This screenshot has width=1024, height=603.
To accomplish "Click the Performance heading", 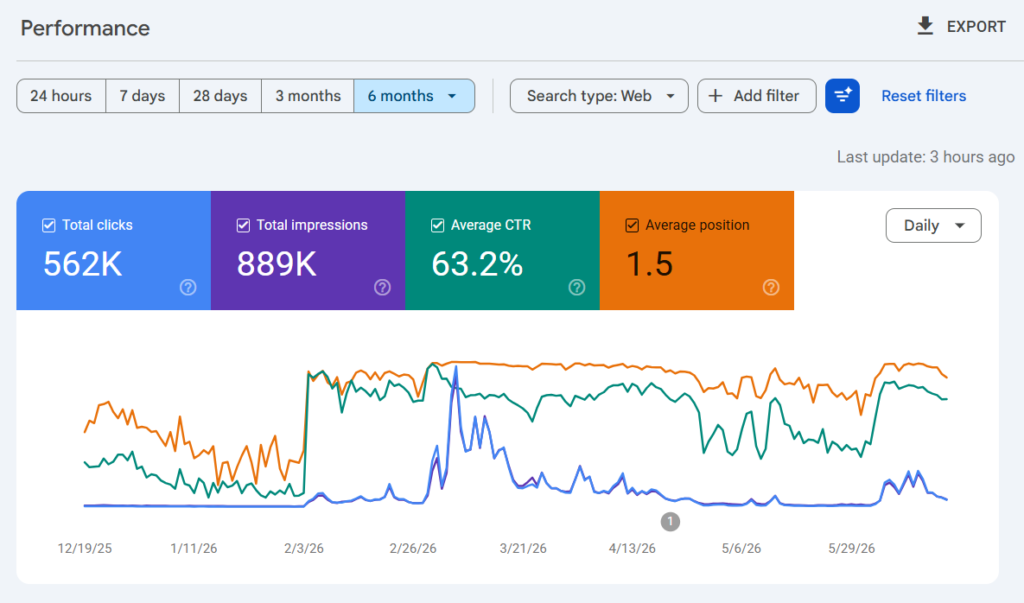I will pyautogui.click(x=85, y=28).
